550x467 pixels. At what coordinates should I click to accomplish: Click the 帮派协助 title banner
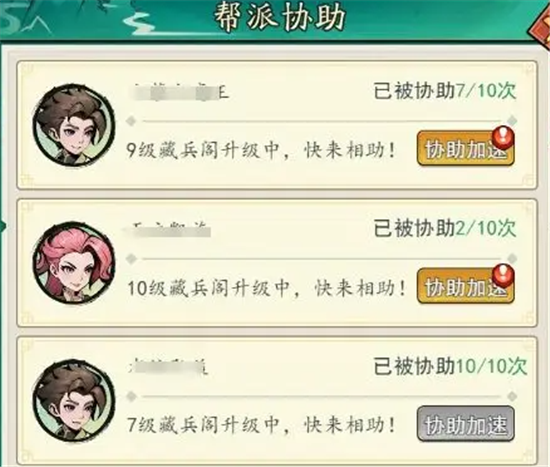(x=280, y=17)
